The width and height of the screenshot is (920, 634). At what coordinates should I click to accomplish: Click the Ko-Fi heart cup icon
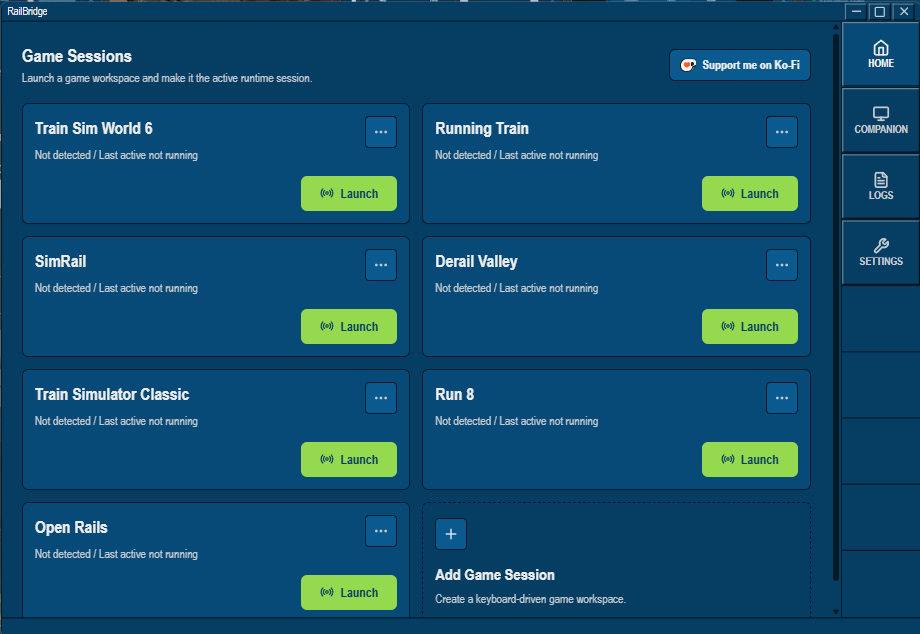pos(688,65)
